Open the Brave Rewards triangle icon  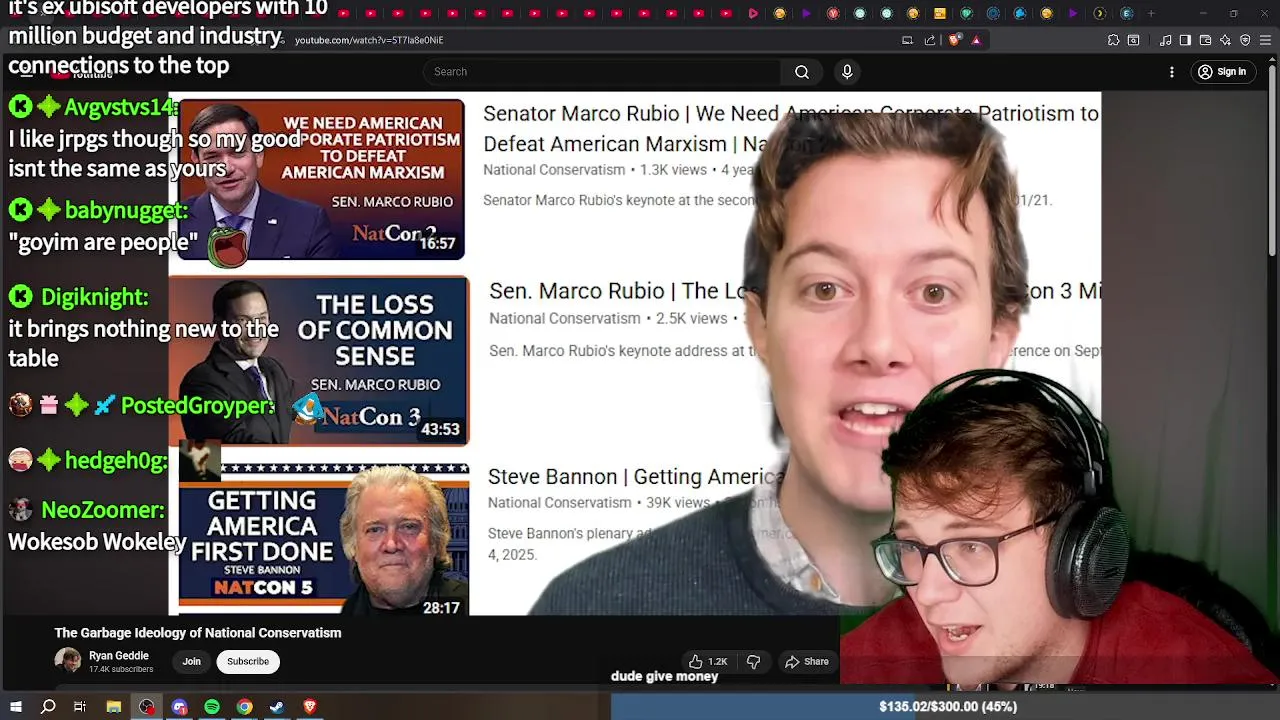tap(976, 40)
